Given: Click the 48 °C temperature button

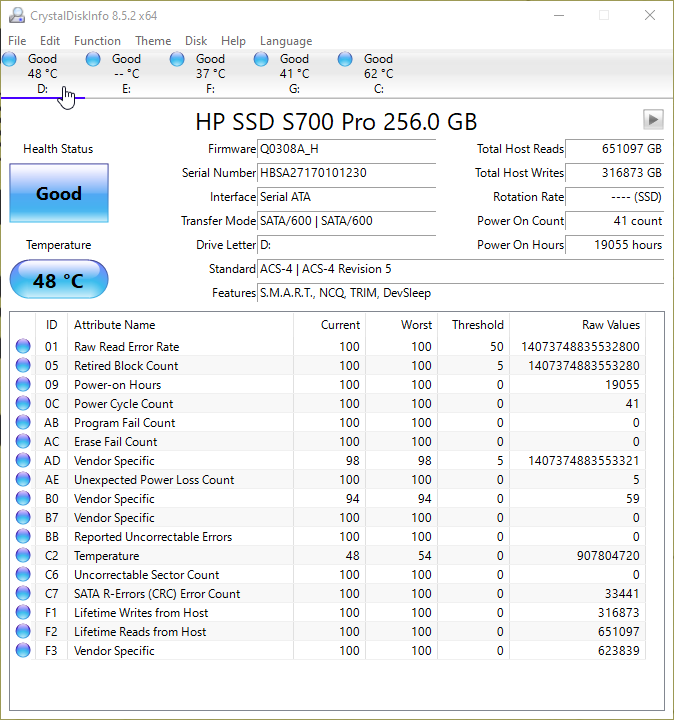Looking at the screenshot, I should tap(58, 281).
